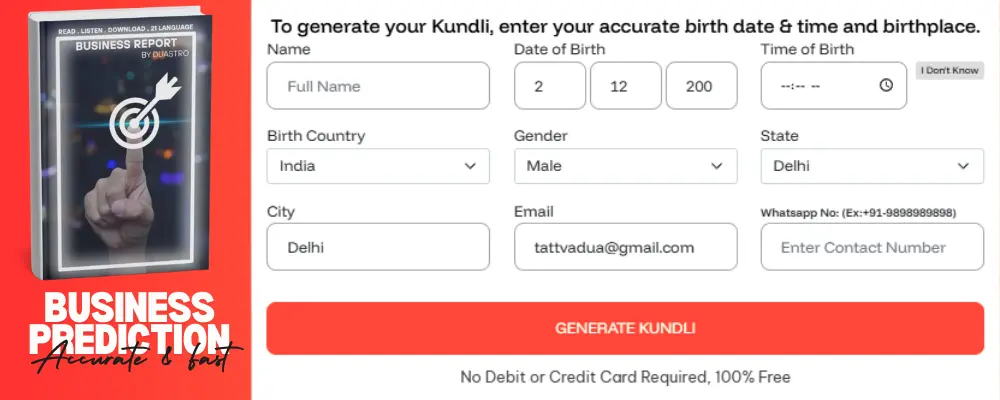Click the Generate Kundli button

625,328
